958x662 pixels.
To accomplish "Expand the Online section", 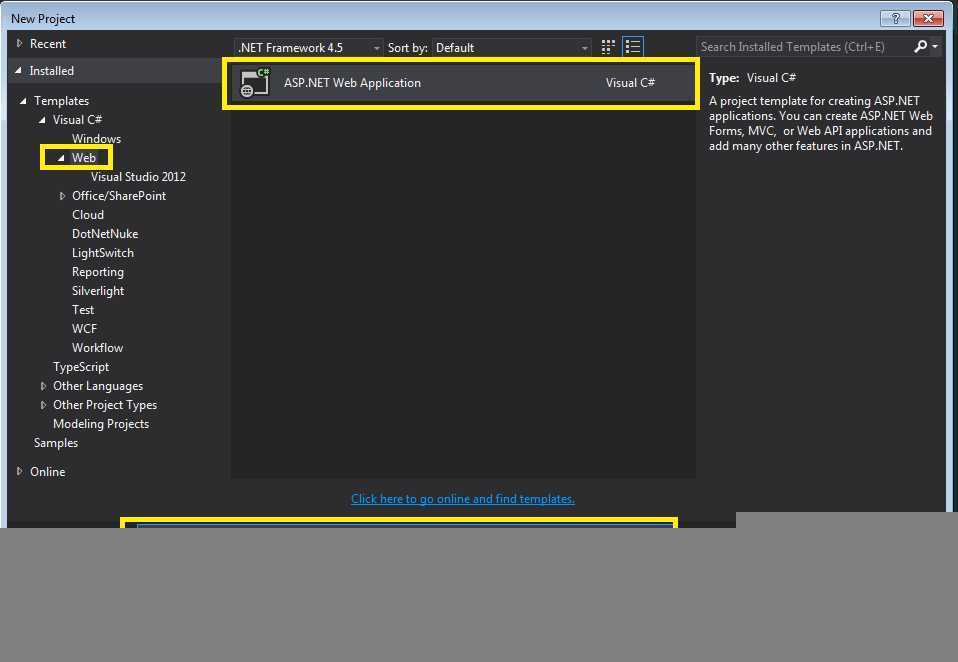I will (x=20, y=471).
